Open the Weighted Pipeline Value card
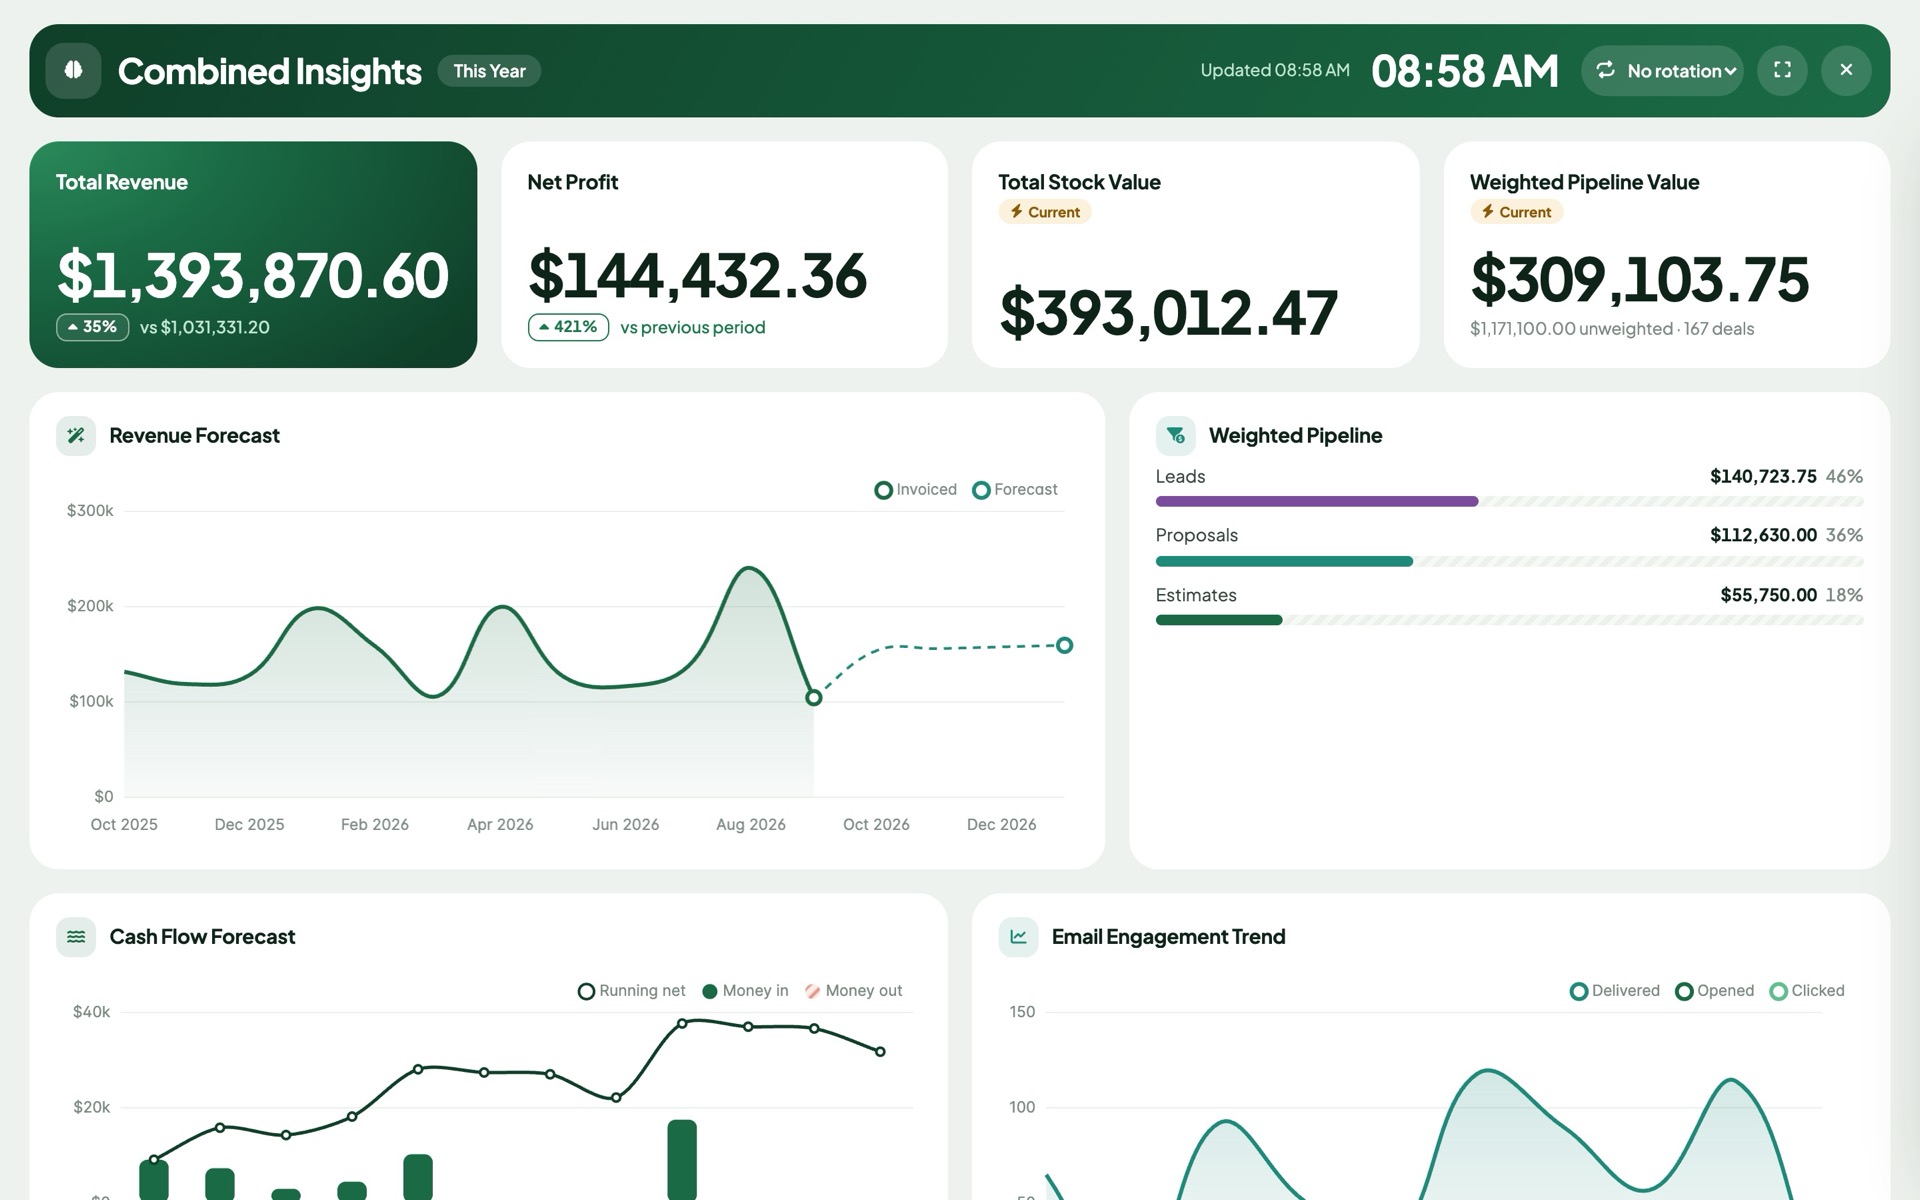The image size is (1920, 1200). [1666, 254]
